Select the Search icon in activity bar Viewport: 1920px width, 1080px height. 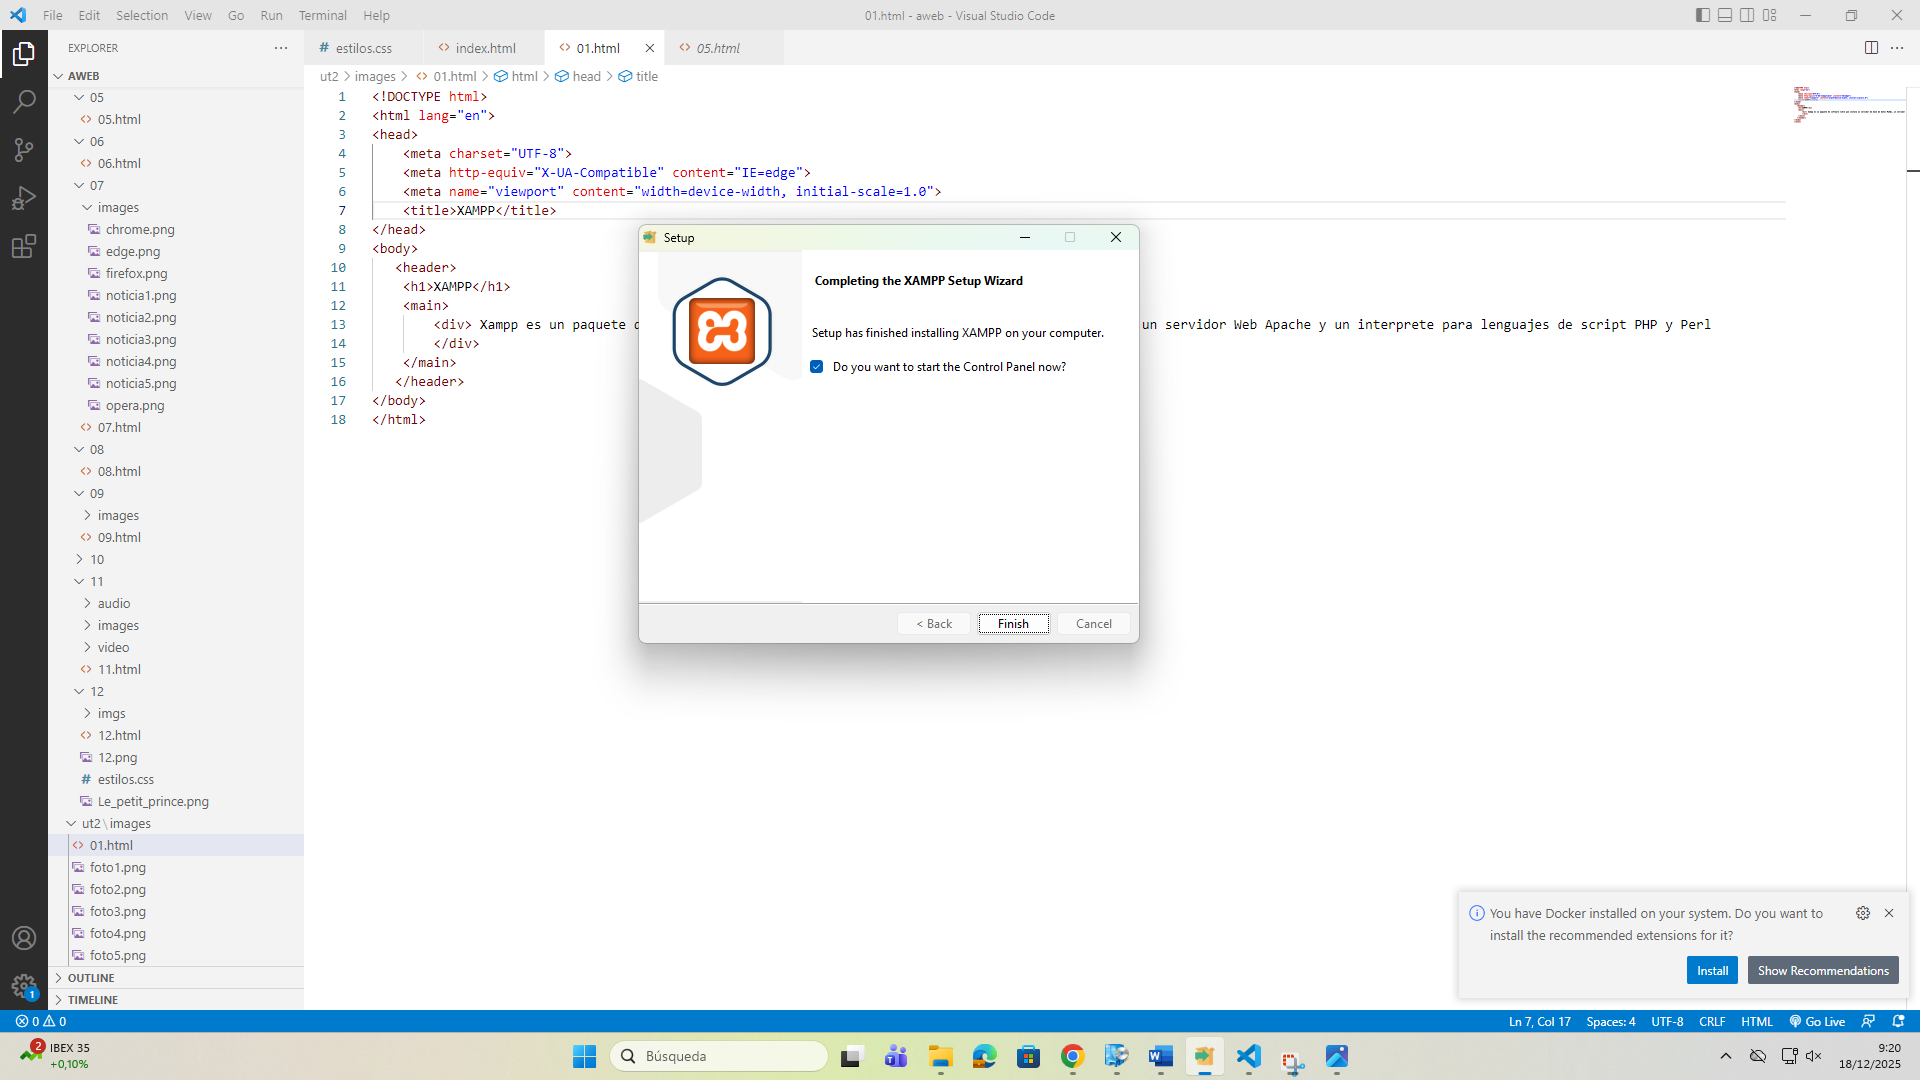(x=24, y=101)
